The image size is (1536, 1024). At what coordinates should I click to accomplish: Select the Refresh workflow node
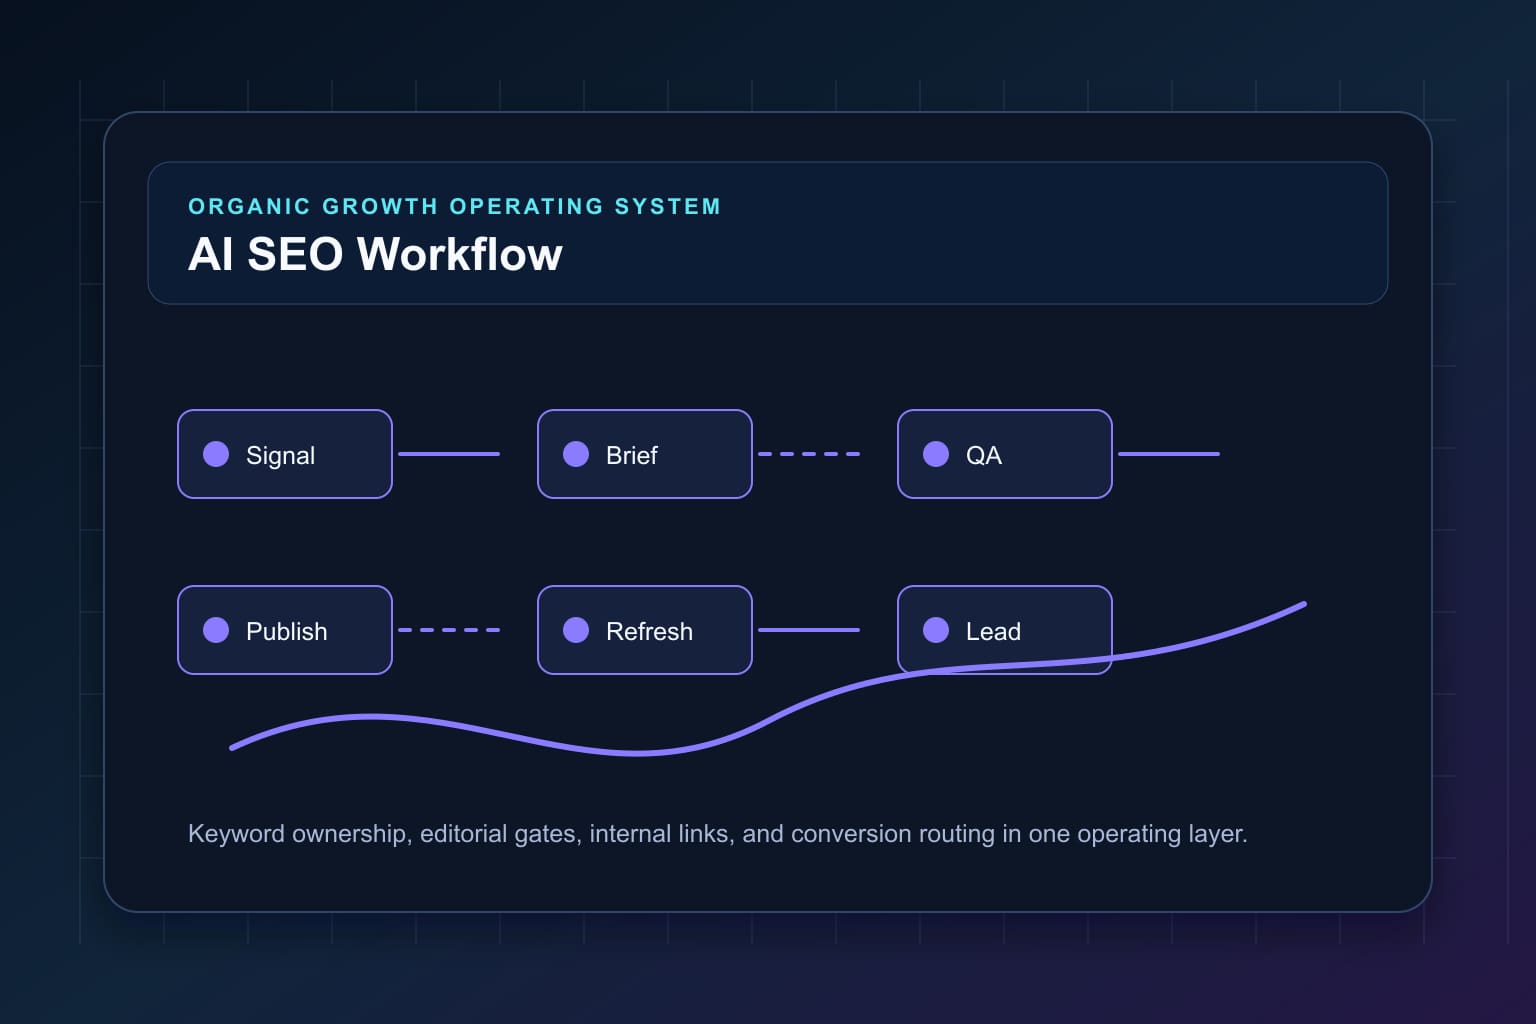point(645,630)
